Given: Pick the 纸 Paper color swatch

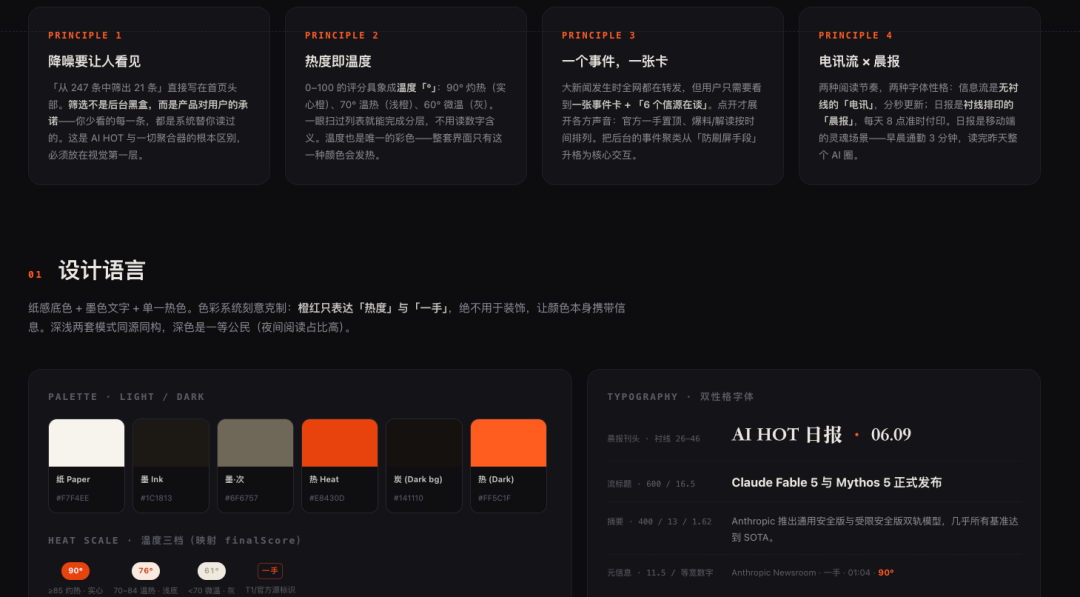Looking at the screenshot, I should tap(87, 443).
